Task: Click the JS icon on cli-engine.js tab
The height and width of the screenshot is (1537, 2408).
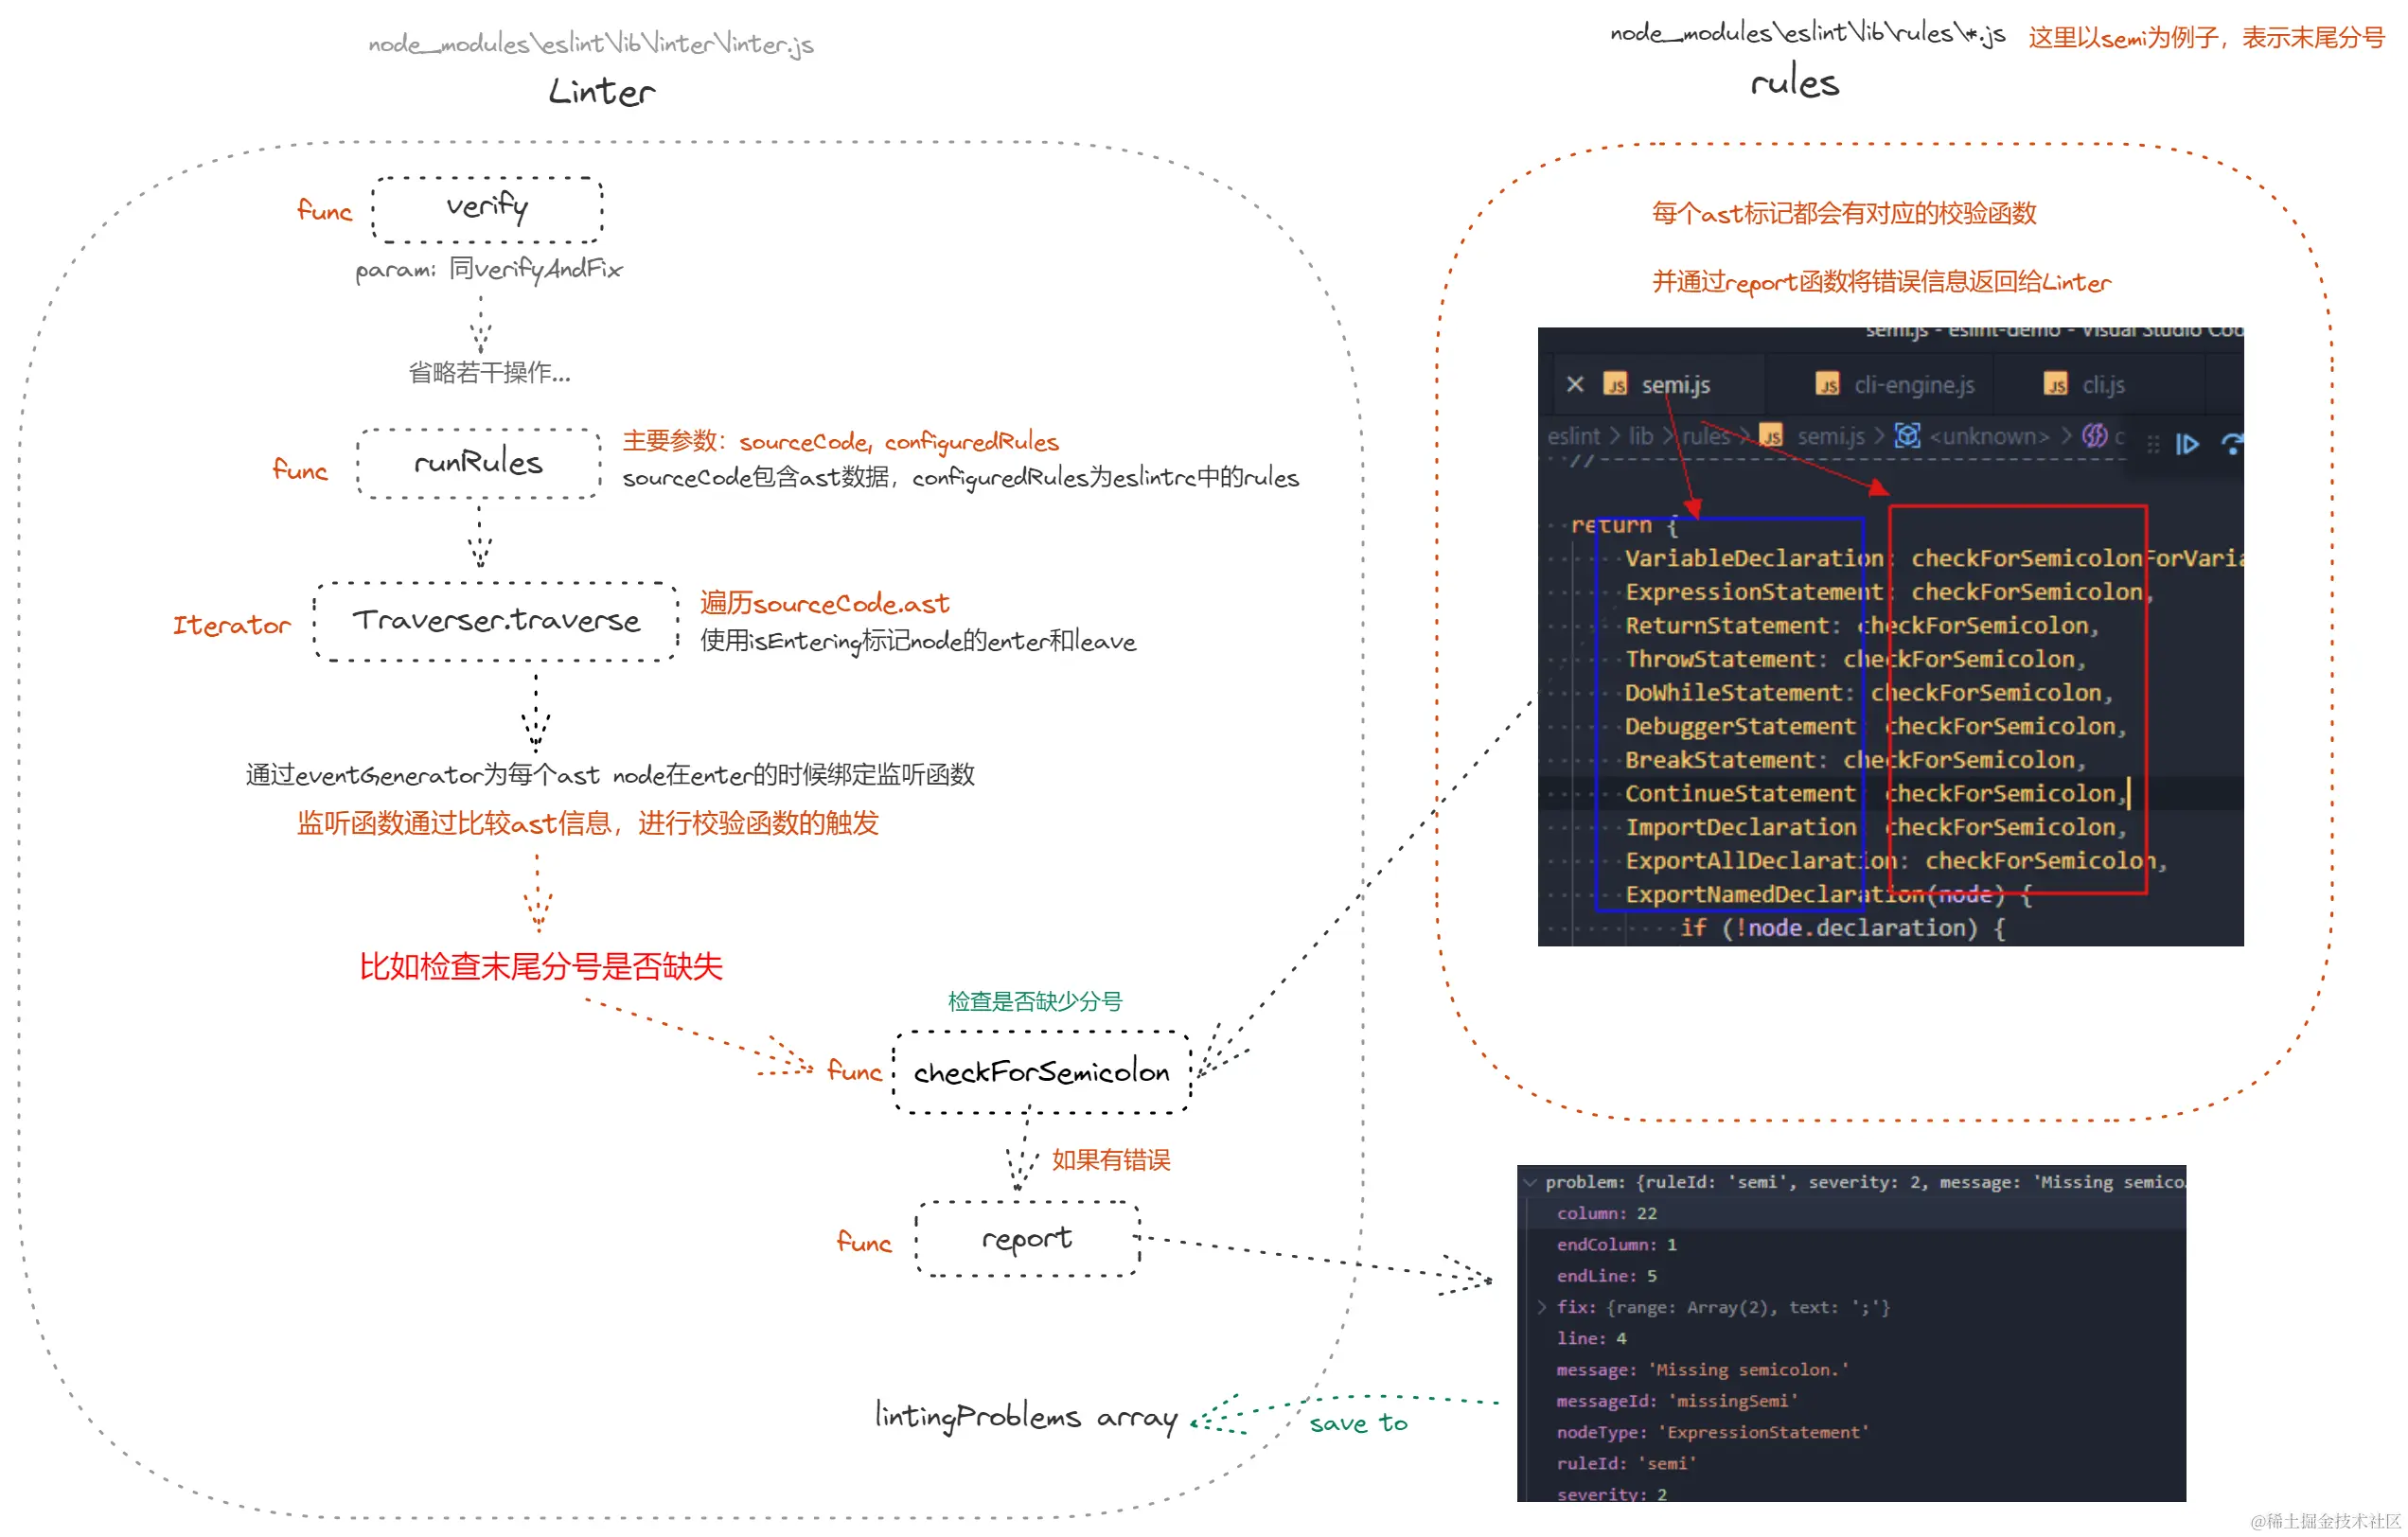Action: (1828, 385)
